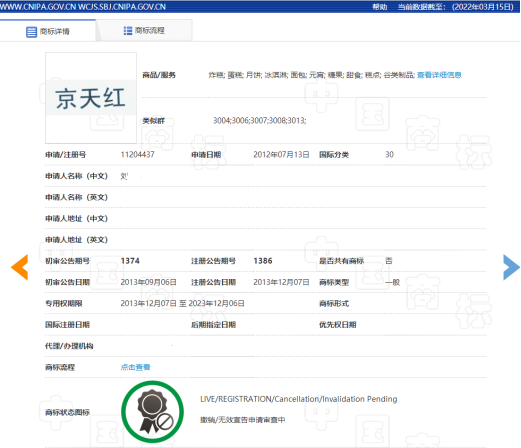
Task: Open the 商标详情 tab
Action: 48,31
